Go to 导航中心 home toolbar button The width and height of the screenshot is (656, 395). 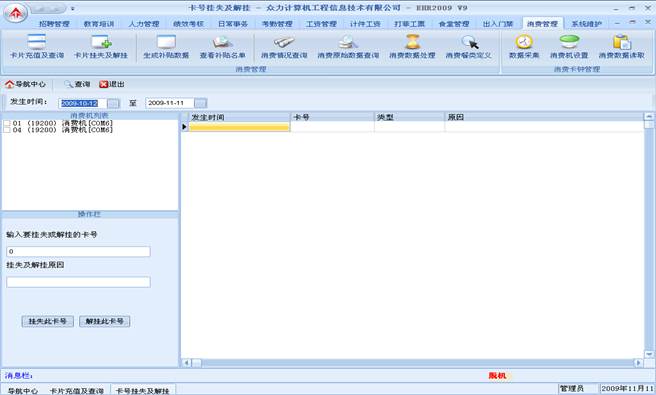[x=25, y=84]
